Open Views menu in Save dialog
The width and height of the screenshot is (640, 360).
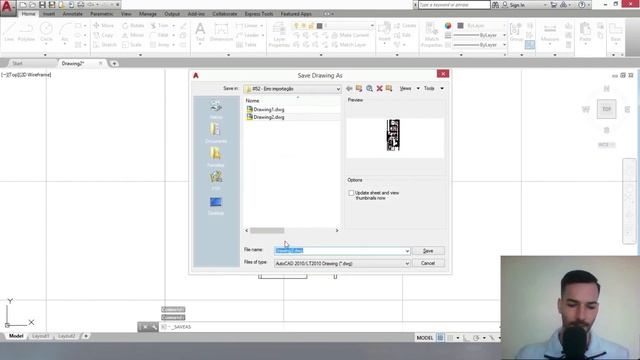coord(409,89)
